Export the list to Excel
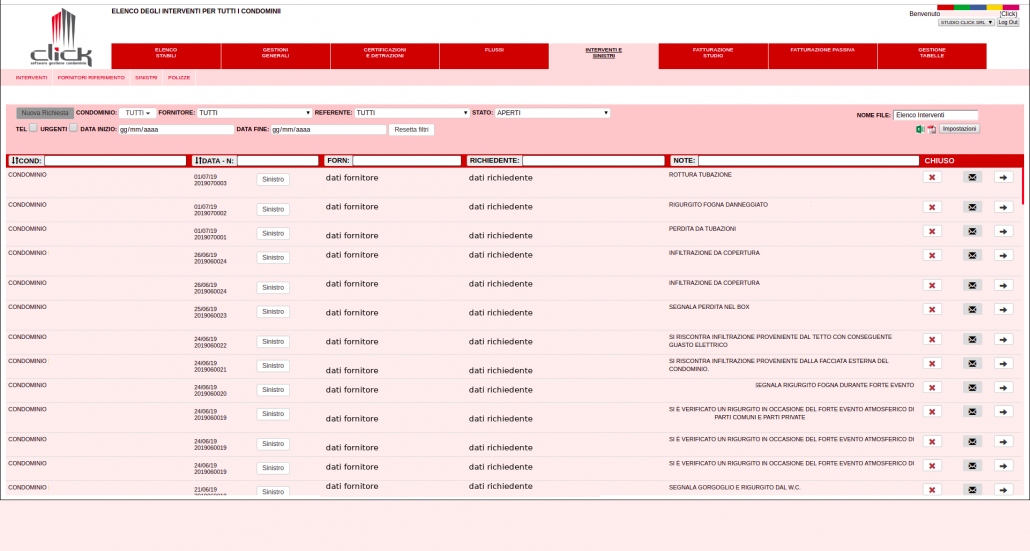 coord(920,129)
